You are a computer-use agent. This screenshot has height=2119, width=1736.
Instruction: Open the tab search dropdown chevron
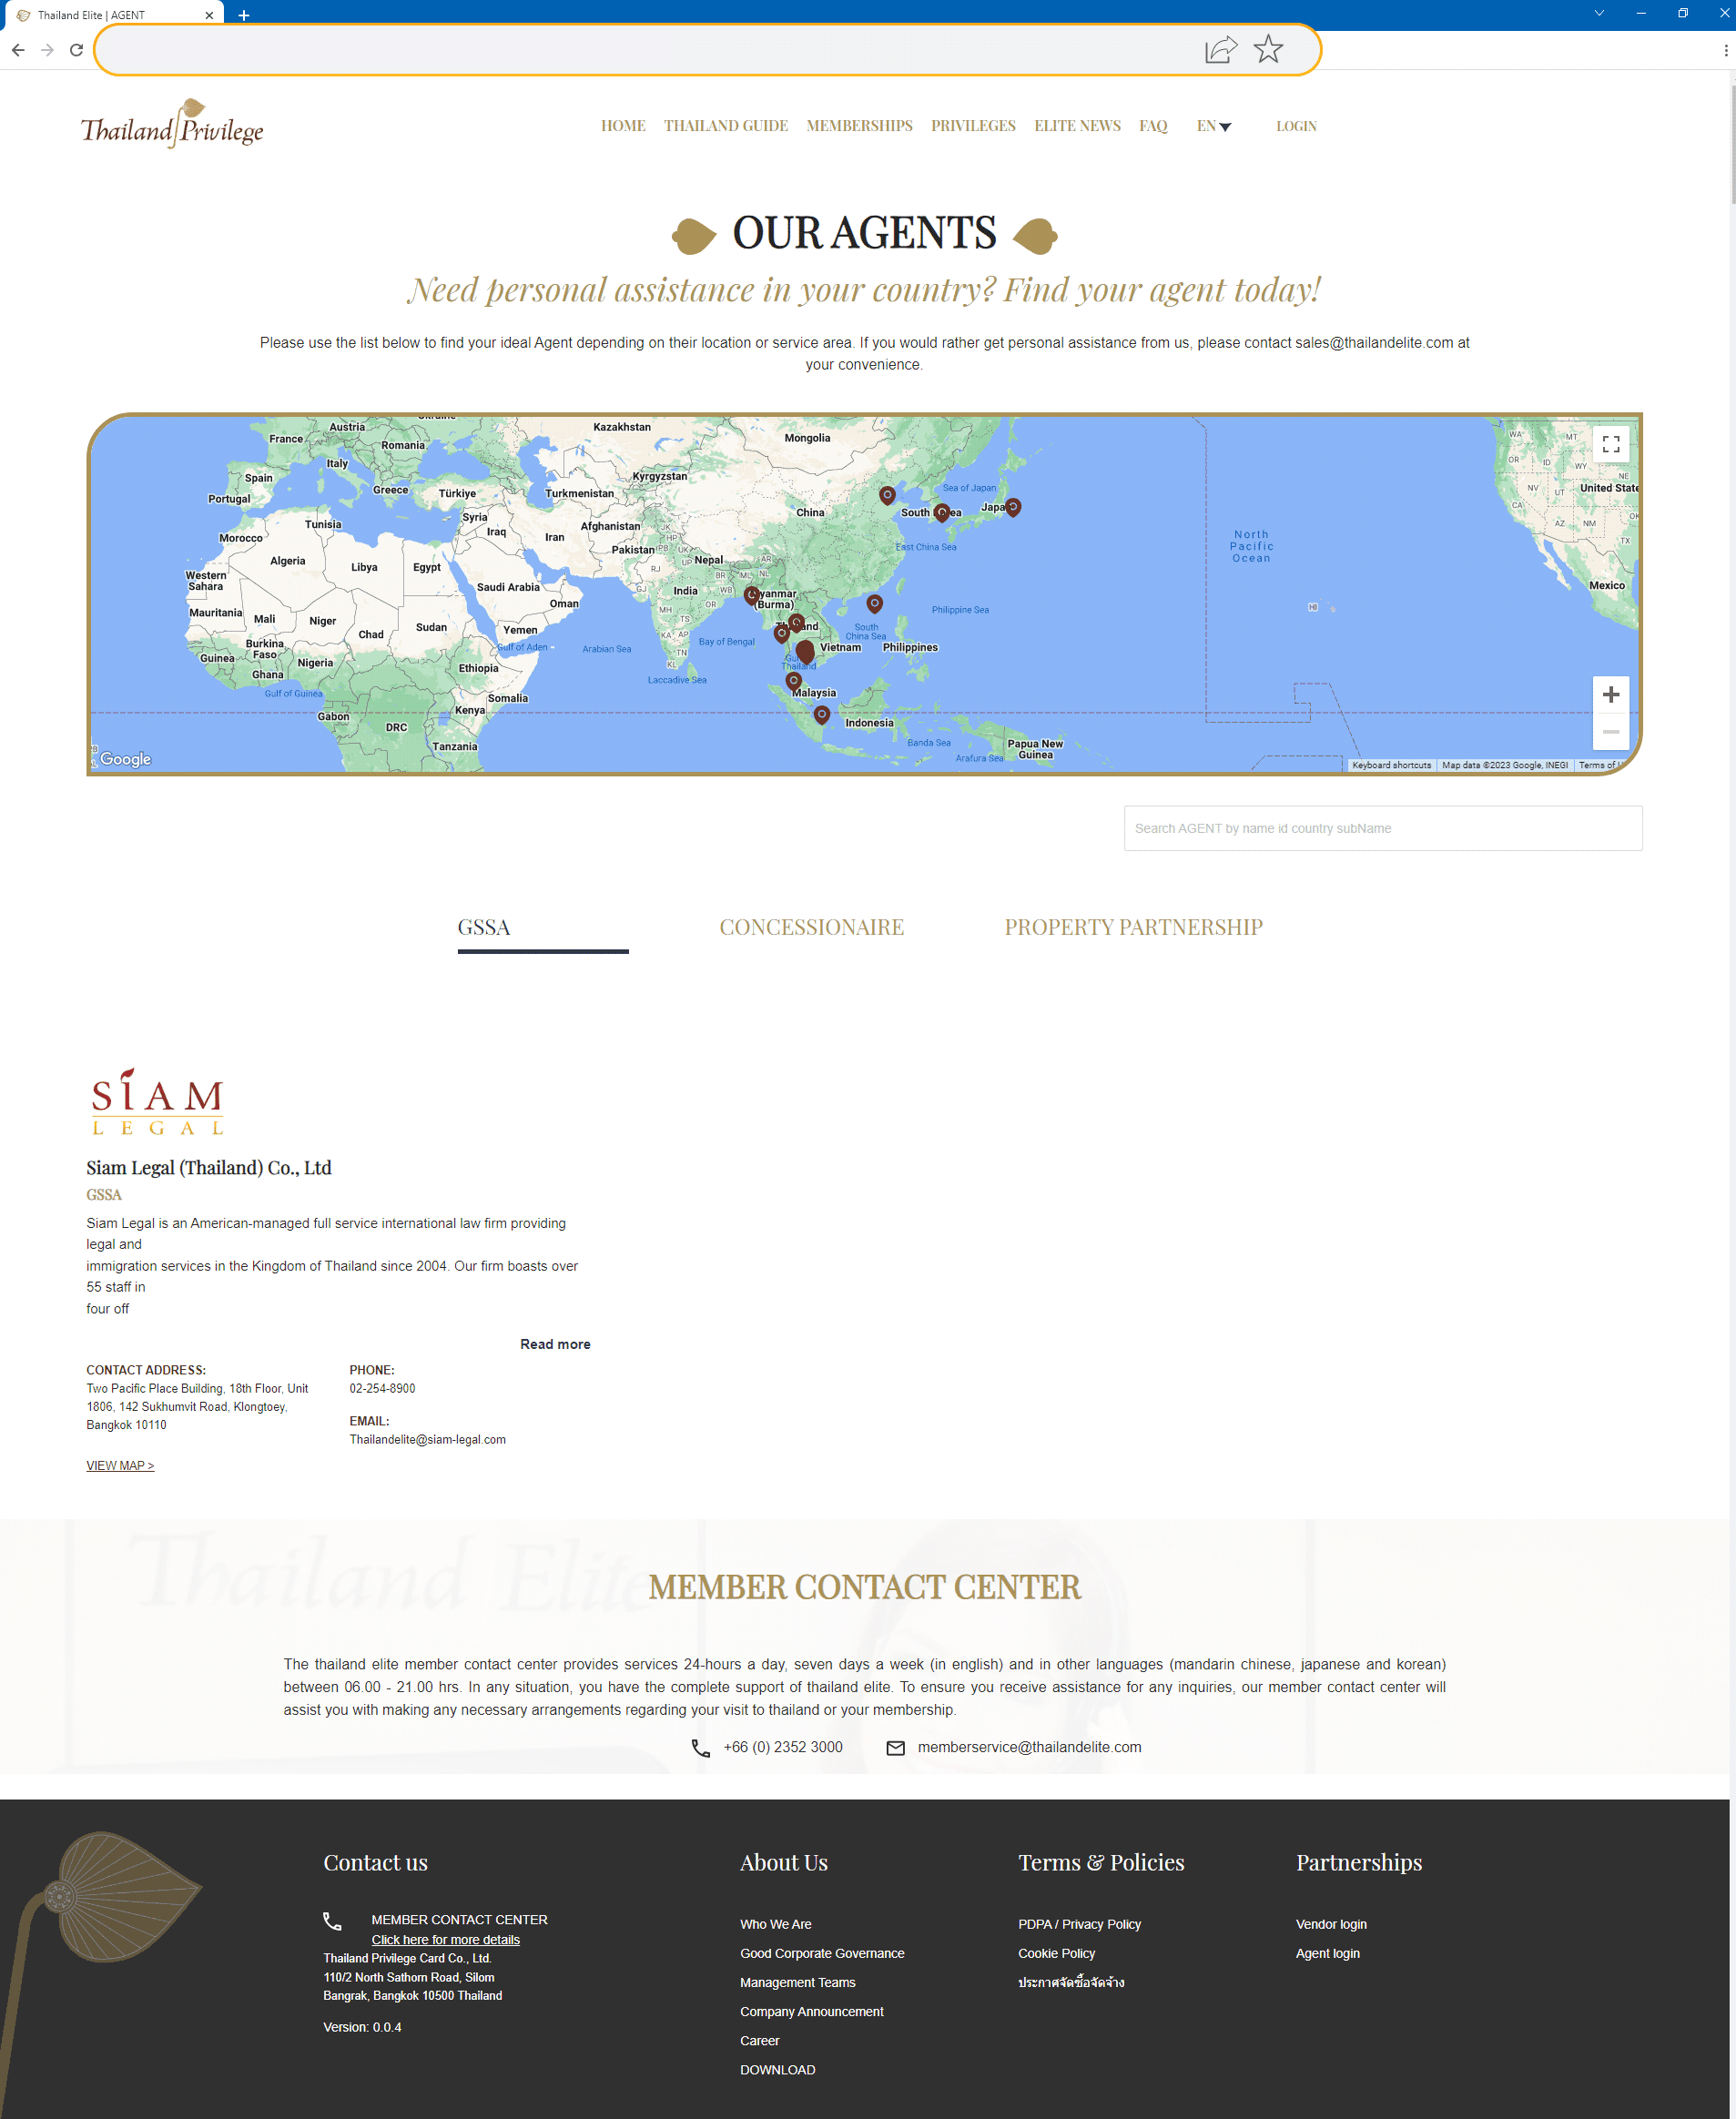[1598, 13]
